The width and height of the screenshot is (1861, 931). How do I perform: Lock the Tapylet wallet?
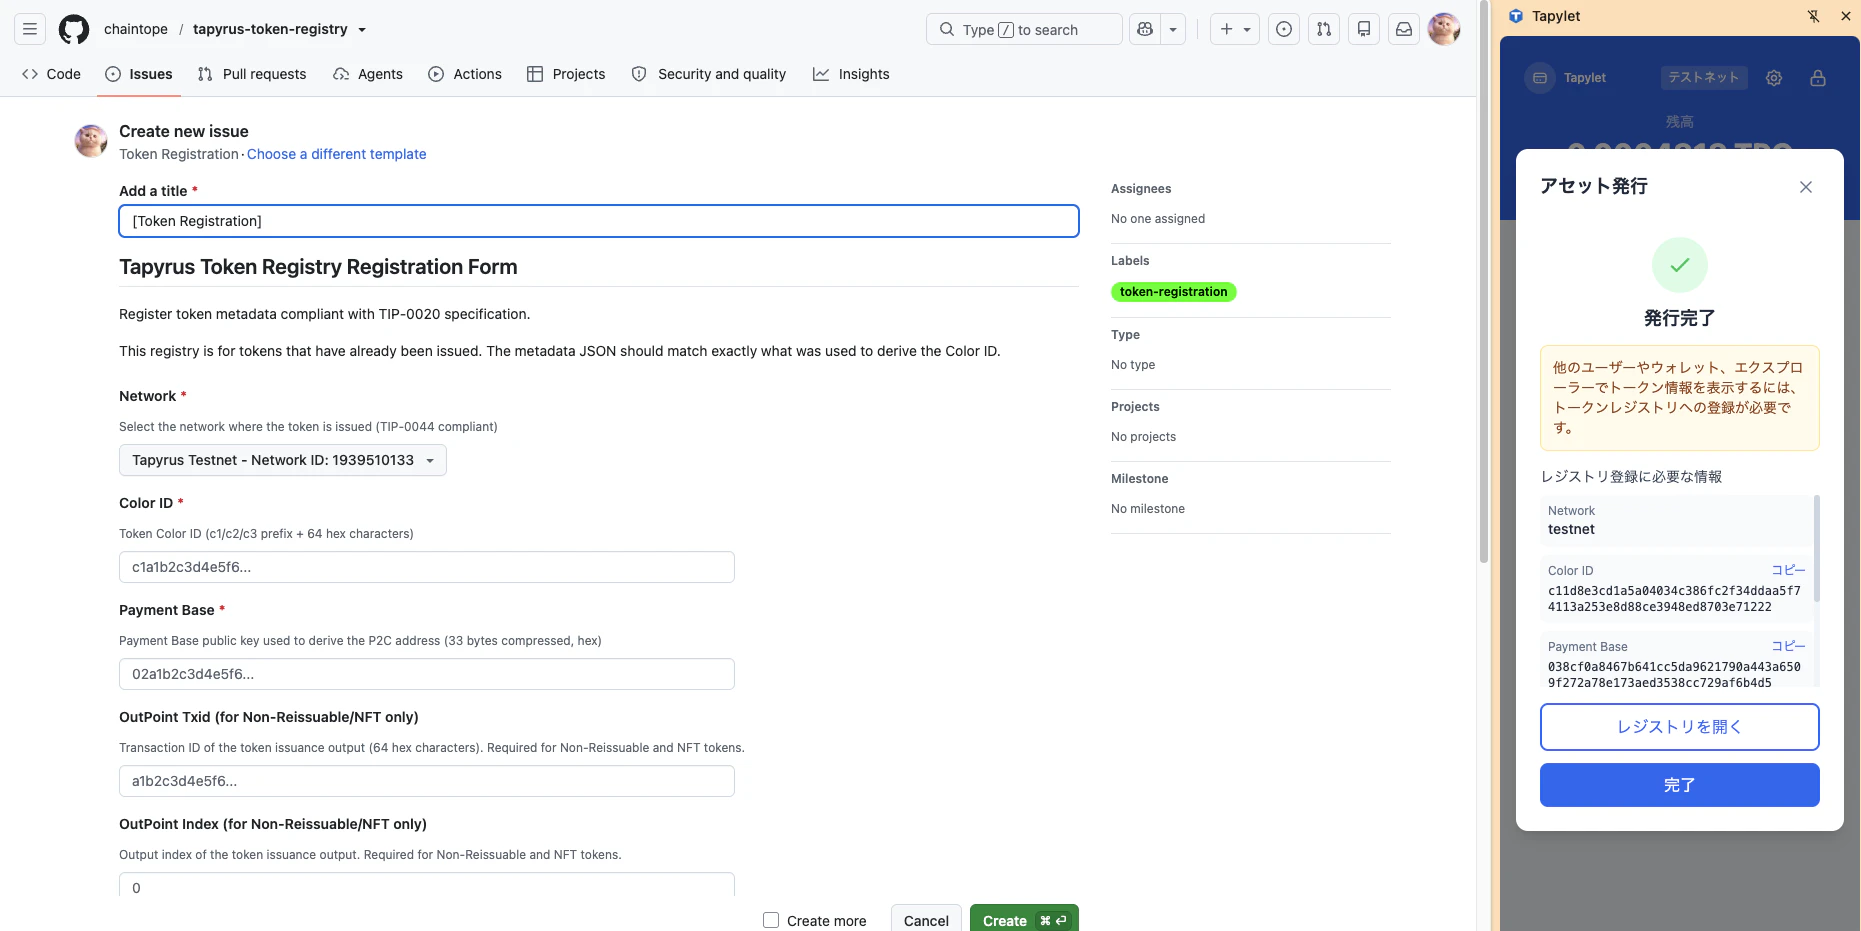tap(1818, 78)
